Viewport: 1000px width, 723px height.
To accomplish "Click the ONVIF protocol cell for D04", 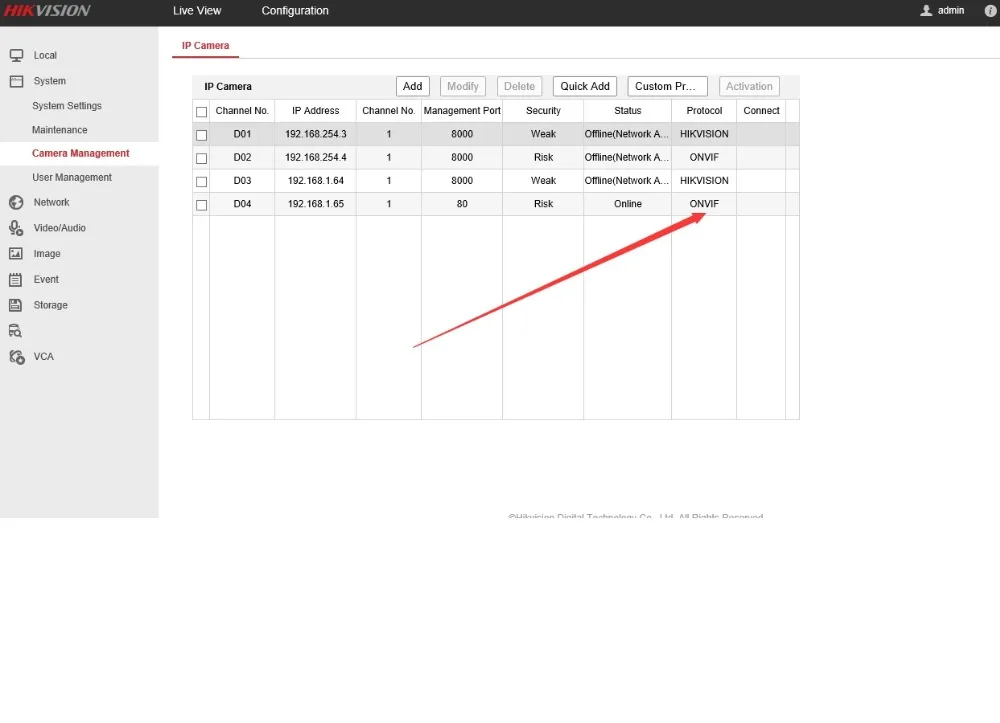I will tap(704, 204).
